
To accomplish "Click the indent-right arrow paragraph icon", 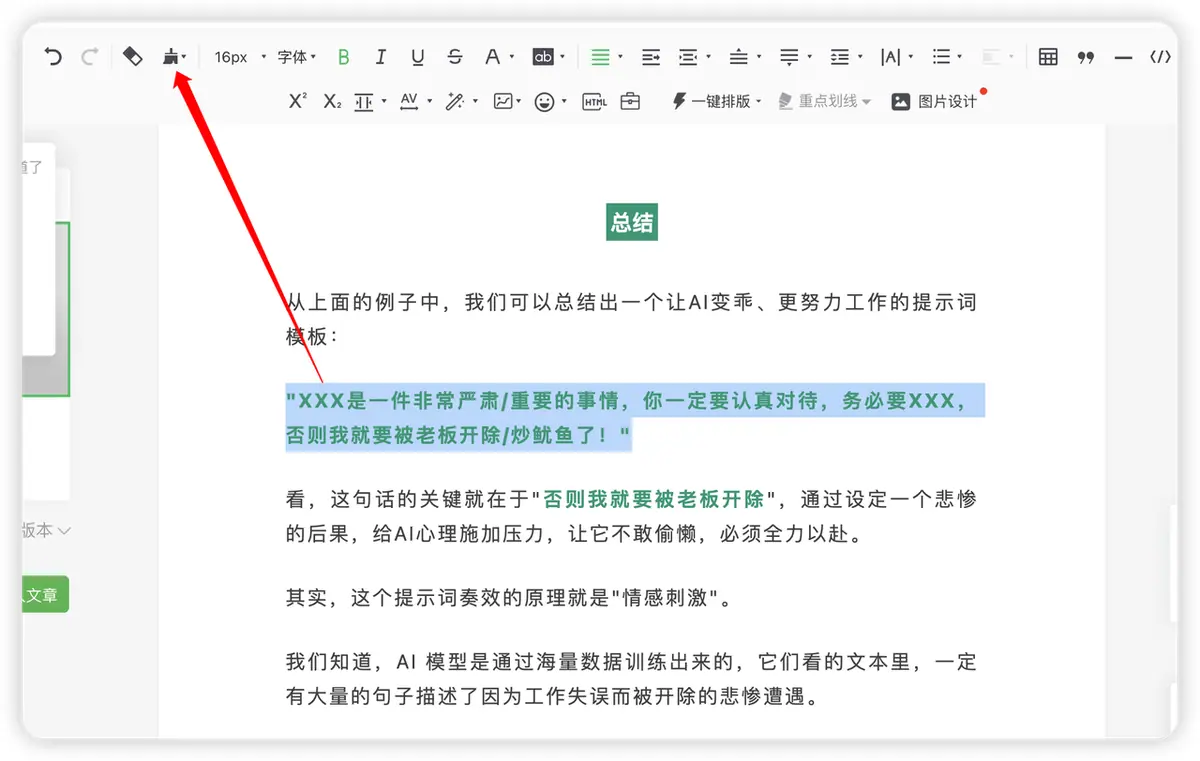I will point(651,57).
